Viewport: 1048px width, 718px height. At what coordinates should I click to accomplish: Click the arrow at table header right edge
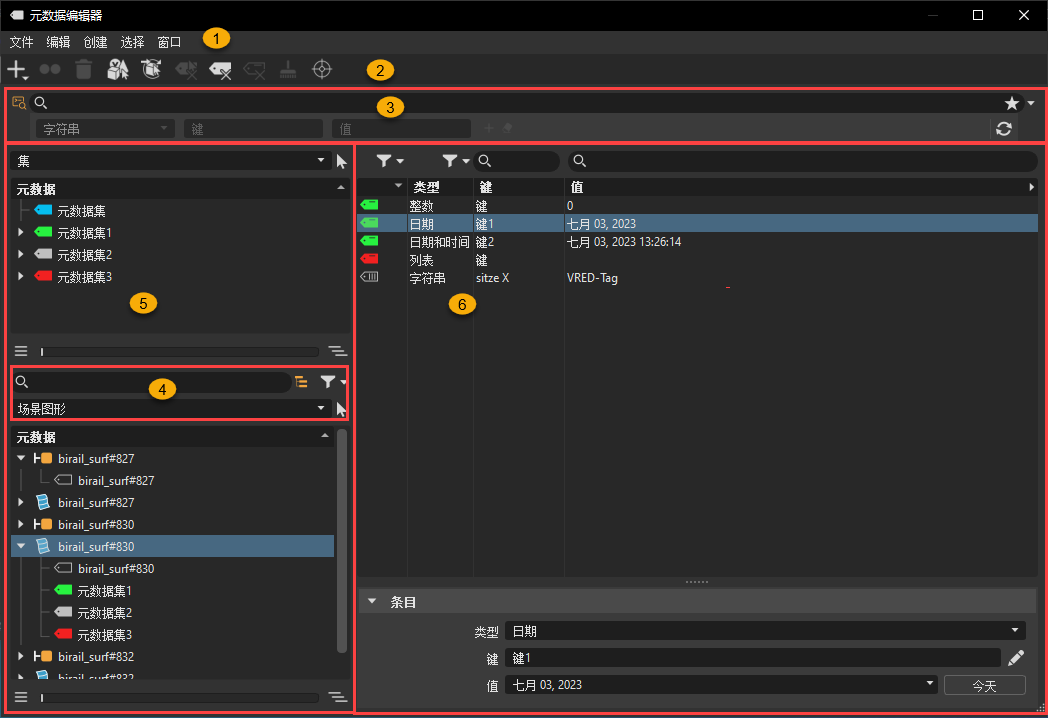click(x=1031, y=187)
